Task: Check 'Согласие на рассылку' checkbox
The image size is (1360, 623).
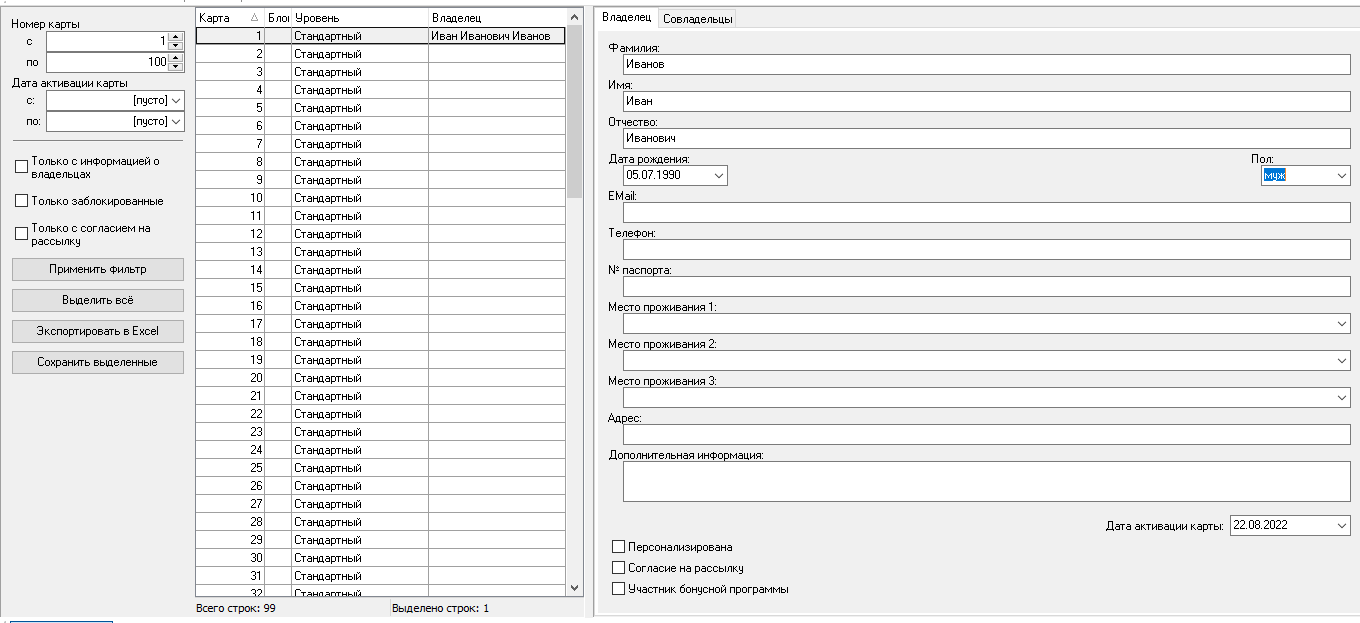Action: click(618, 568)
